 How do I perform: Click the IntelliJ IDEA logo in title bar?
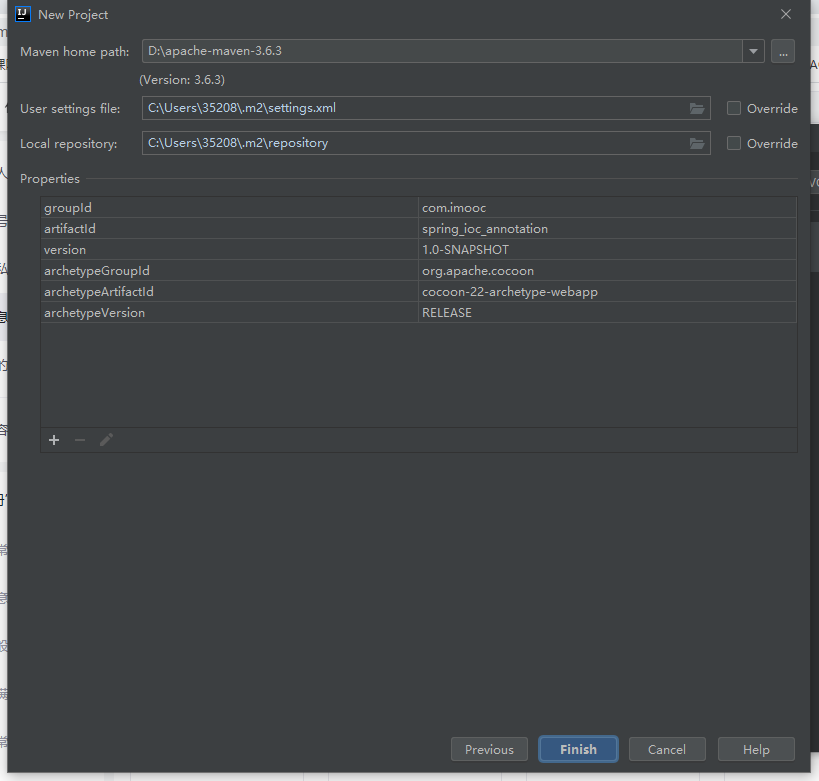click(x=23, y=14)
